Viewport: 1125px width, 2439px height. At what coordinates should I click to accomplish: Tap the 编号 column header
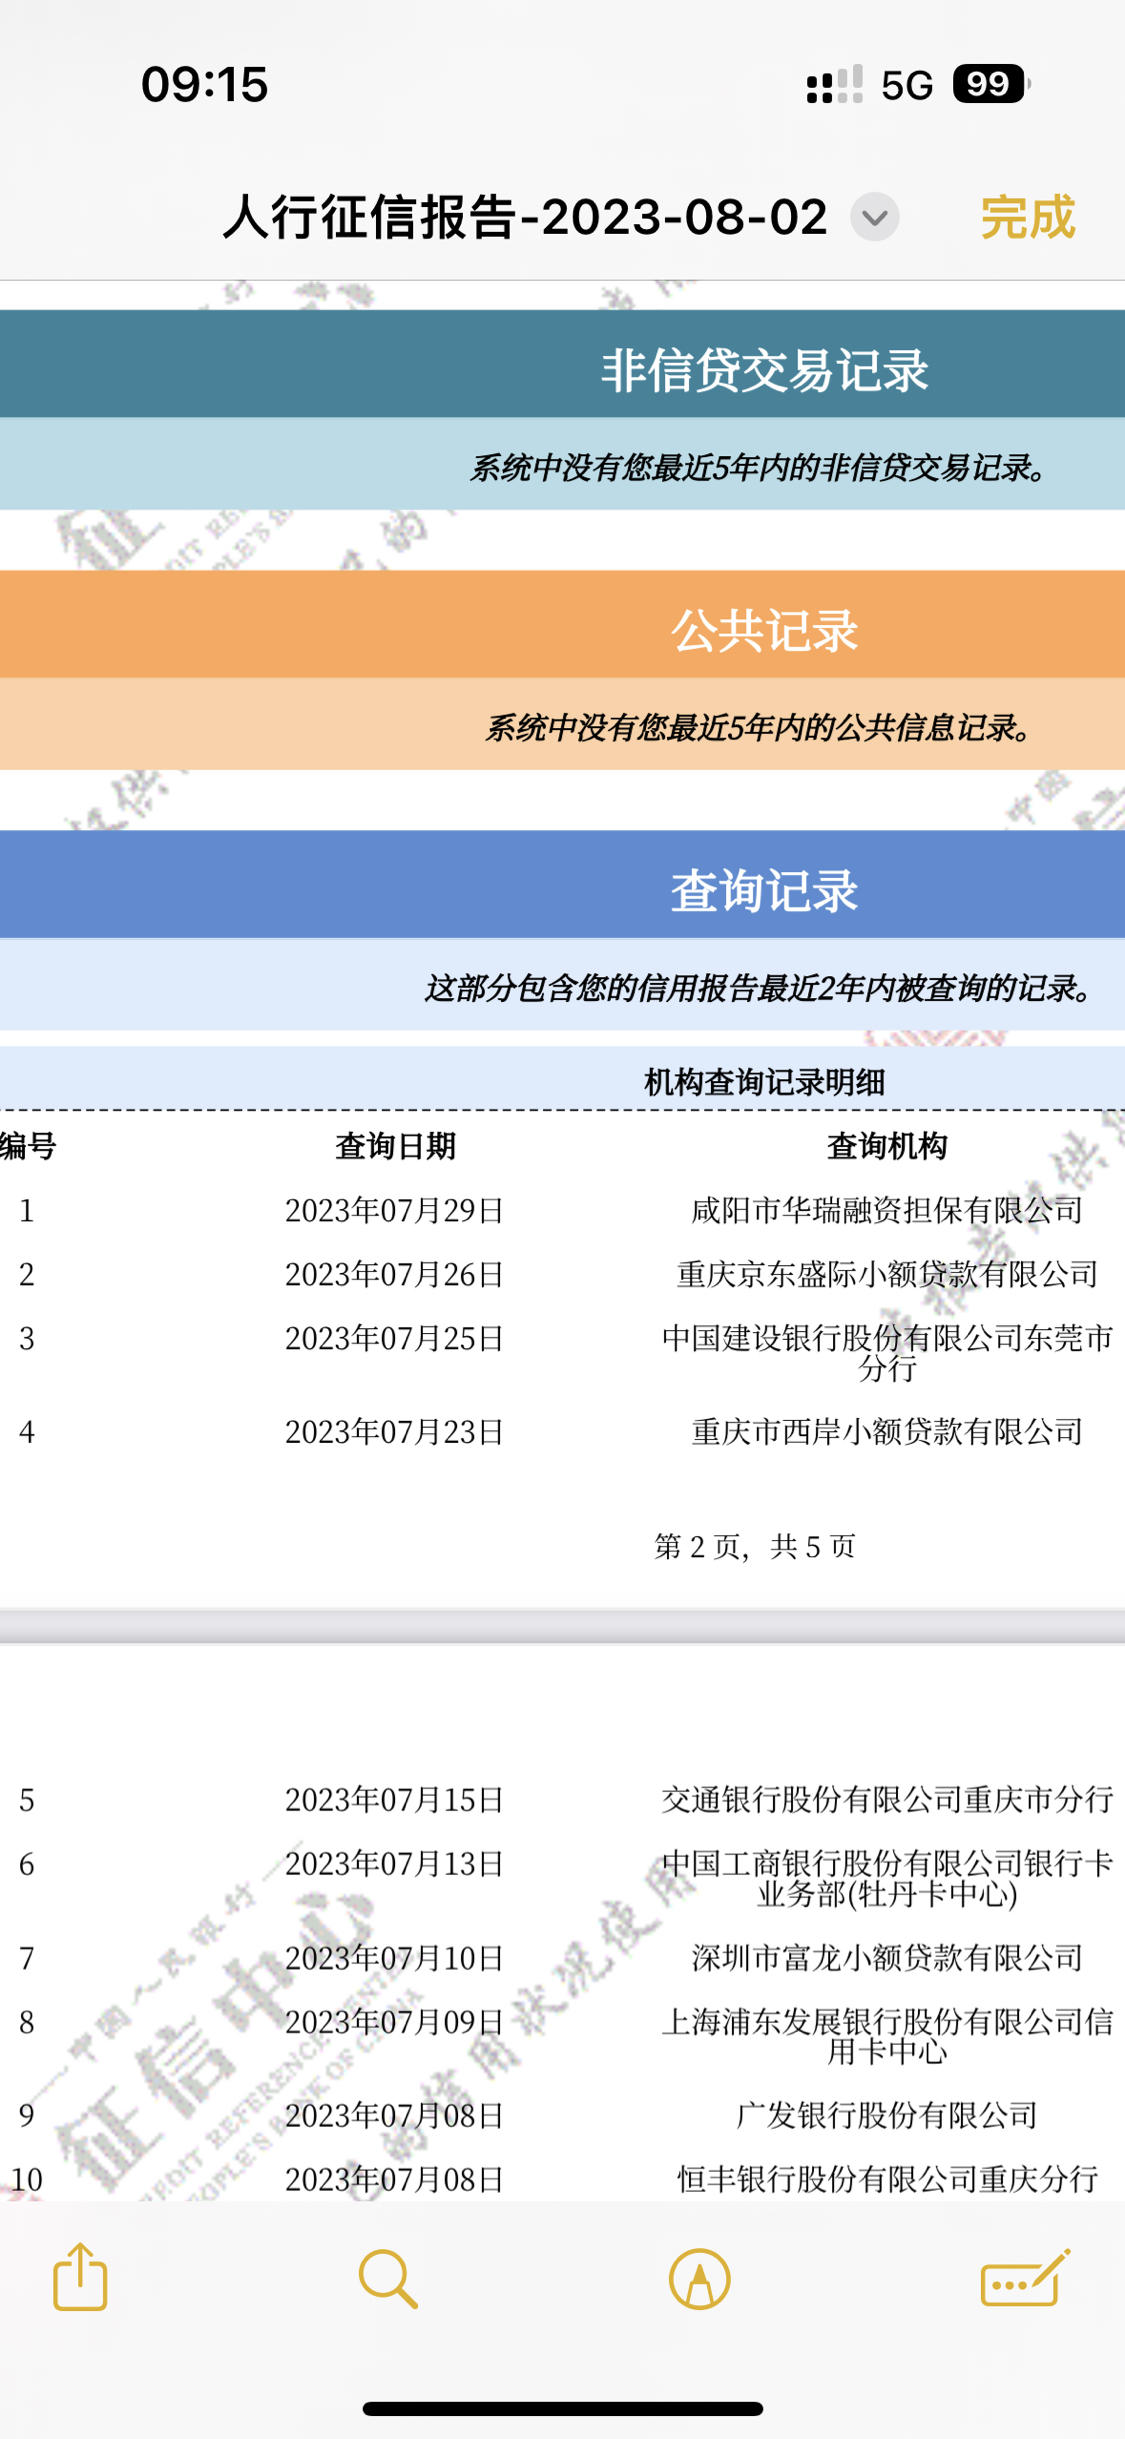click(x=28, y=1146)
